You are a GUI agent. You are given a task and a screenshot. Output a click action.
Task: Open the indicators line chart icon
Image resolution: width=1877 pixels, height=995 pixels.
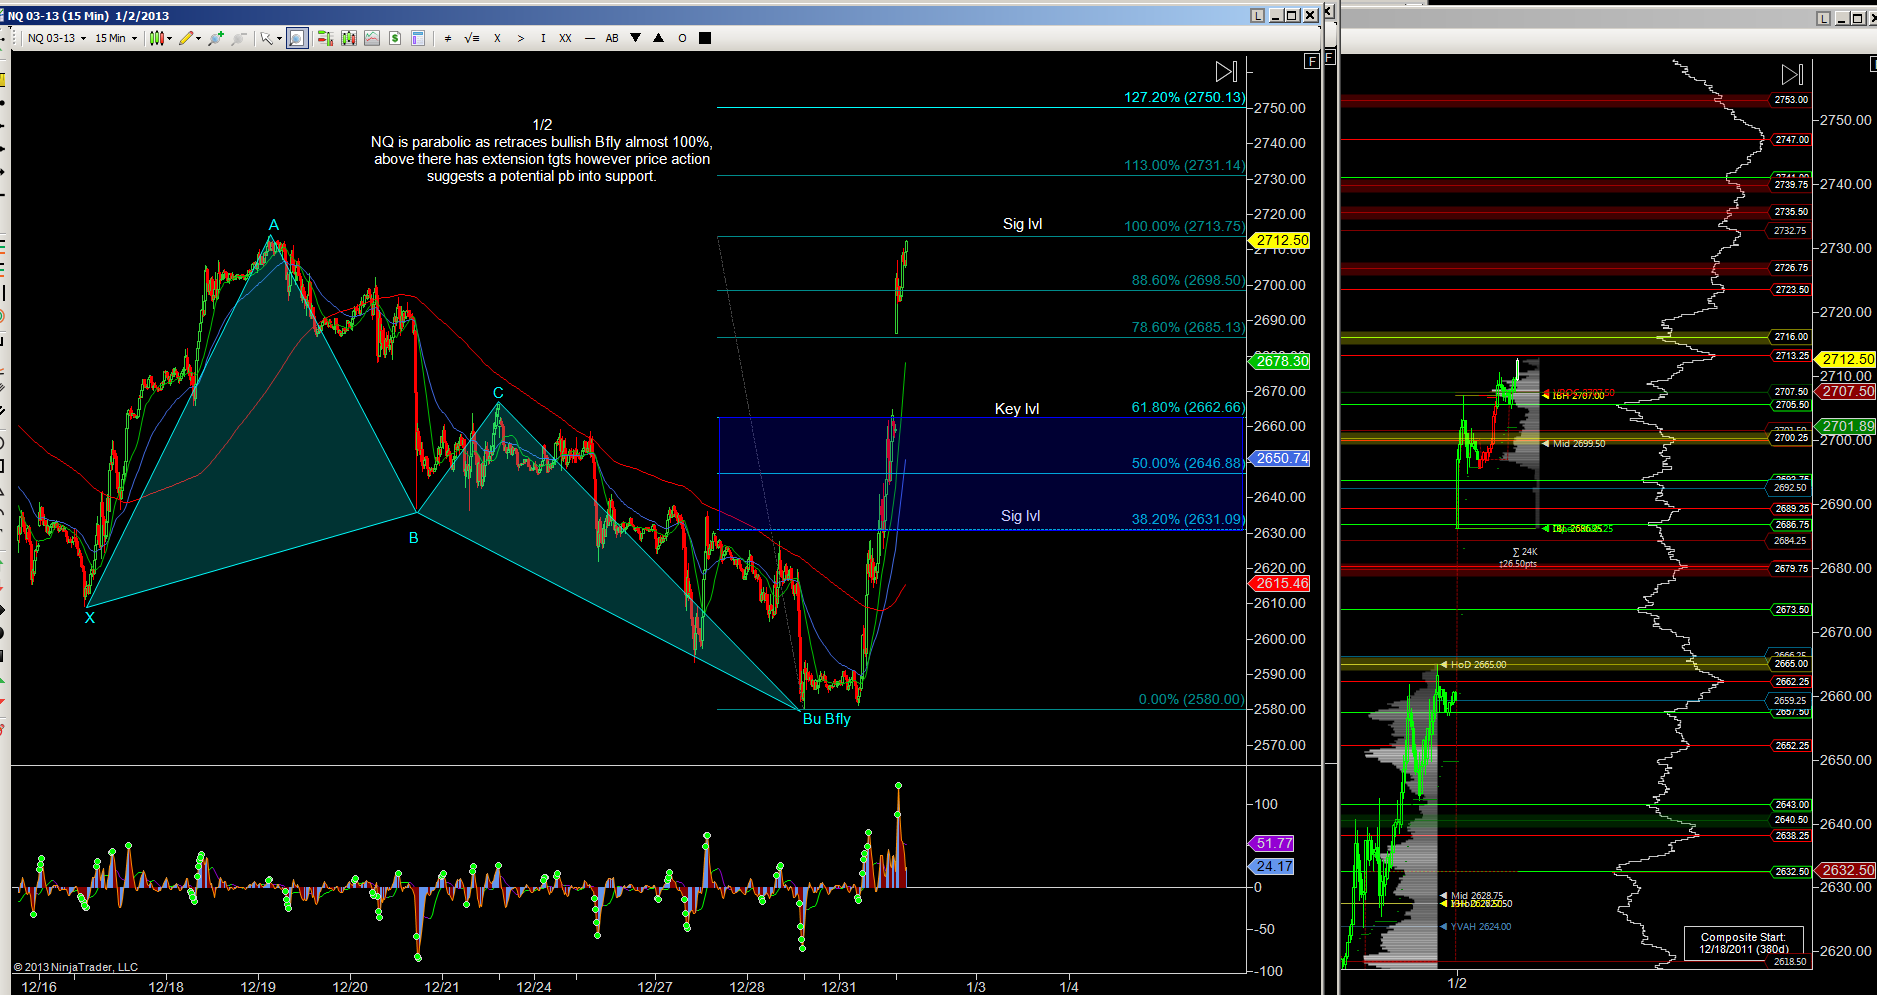(372, 38)
